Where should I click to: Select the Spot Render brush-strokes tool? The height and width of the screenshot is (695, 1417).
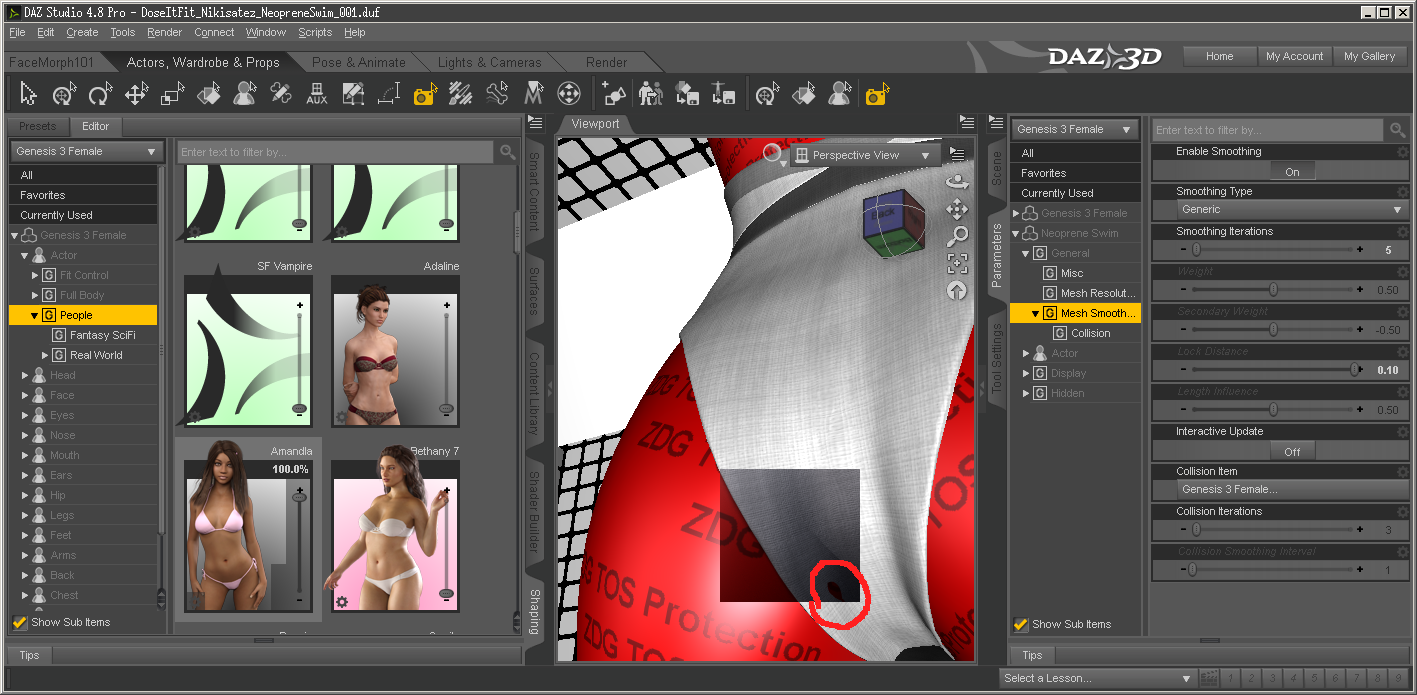point(461,95)
